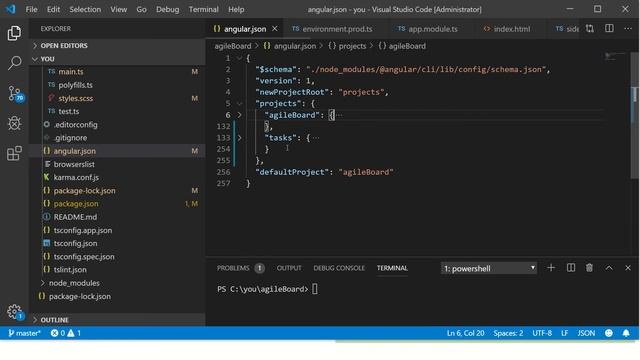
Task: Click JSON language mode in status bar
Action: (x=586, y=333)
